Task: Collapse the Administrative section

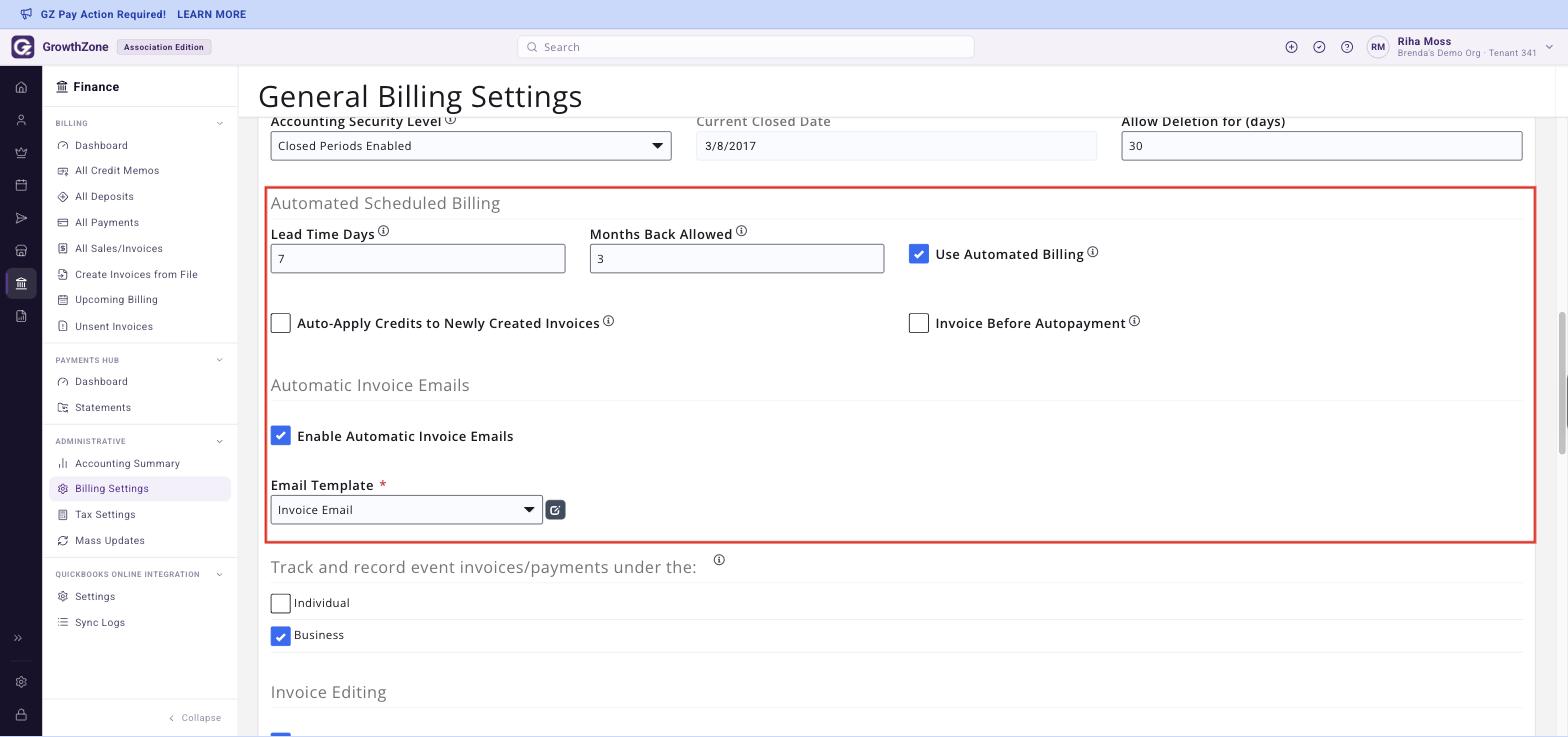Action: (220, 442)
